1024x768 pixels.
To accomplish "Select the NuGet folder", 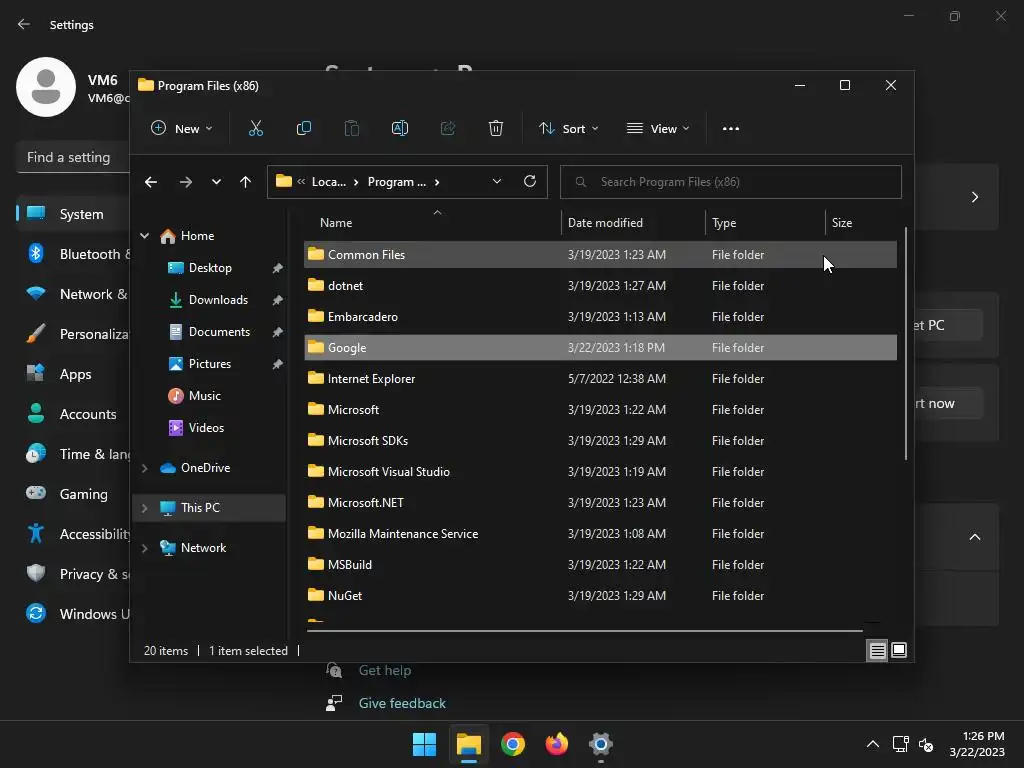I will pyautogui.click(x=600, y=596).
